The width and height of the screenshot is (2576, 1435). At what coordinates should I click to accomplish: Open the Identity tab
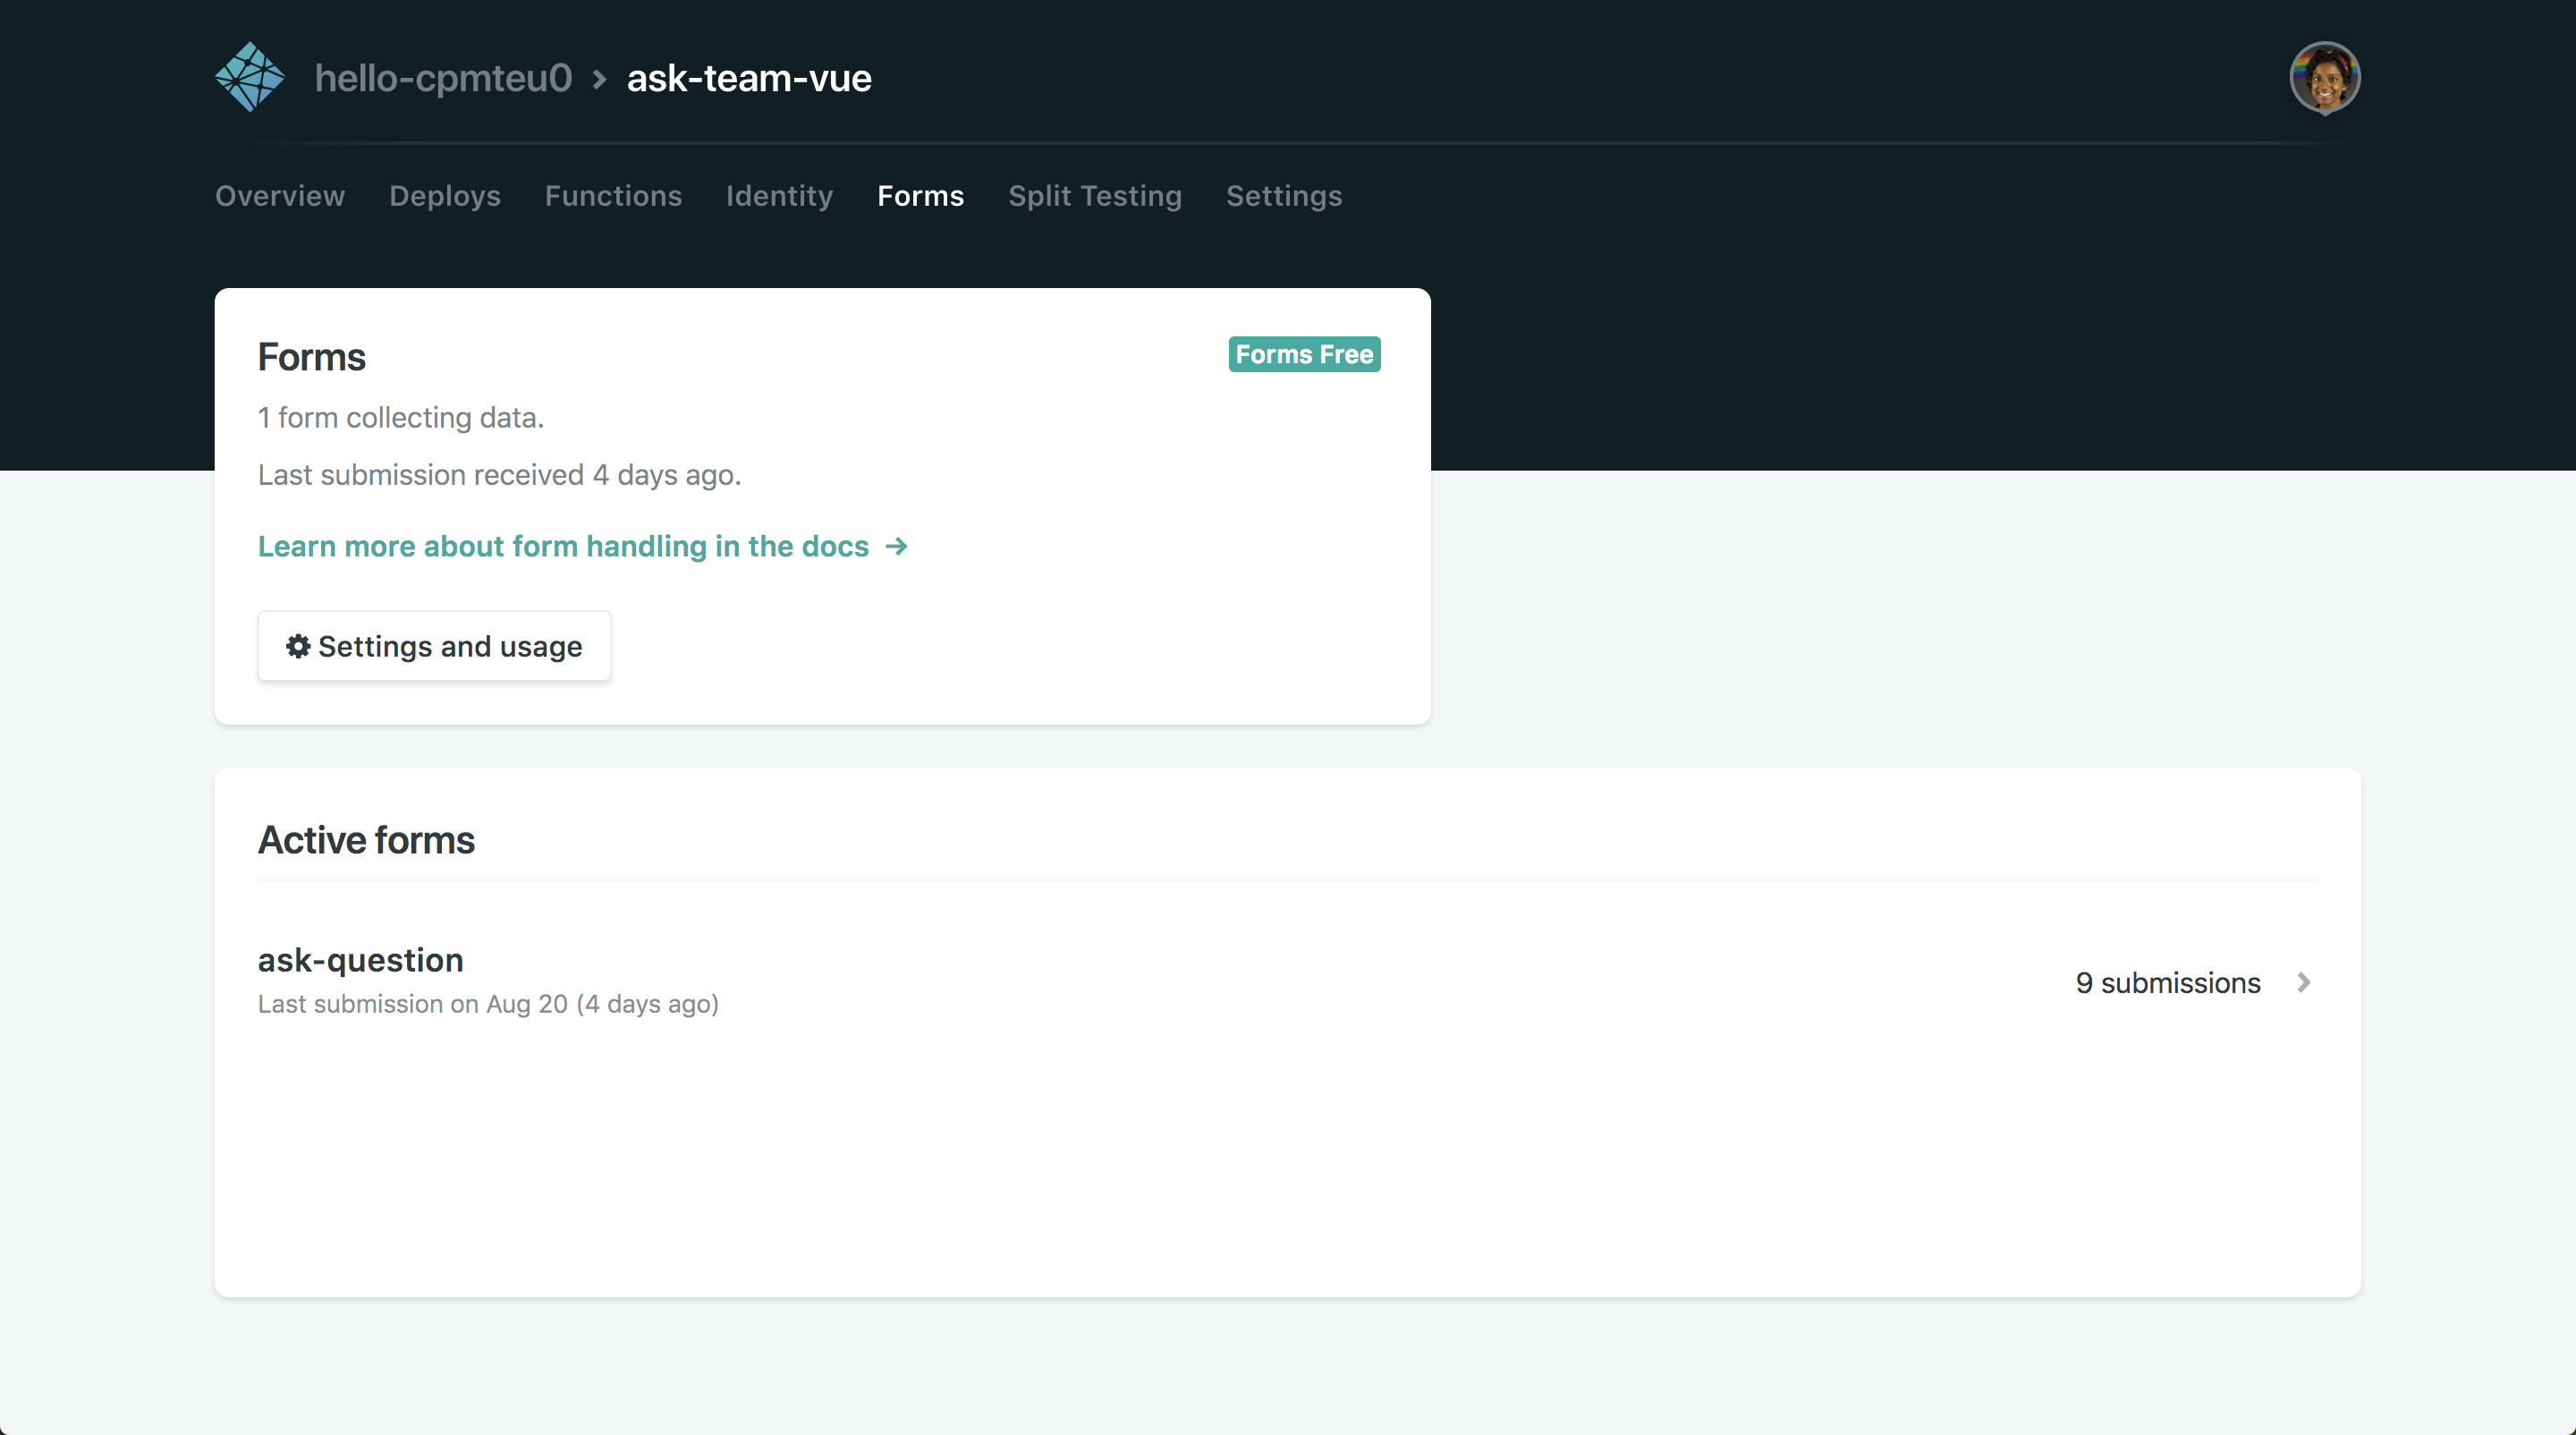coord(779,196)
